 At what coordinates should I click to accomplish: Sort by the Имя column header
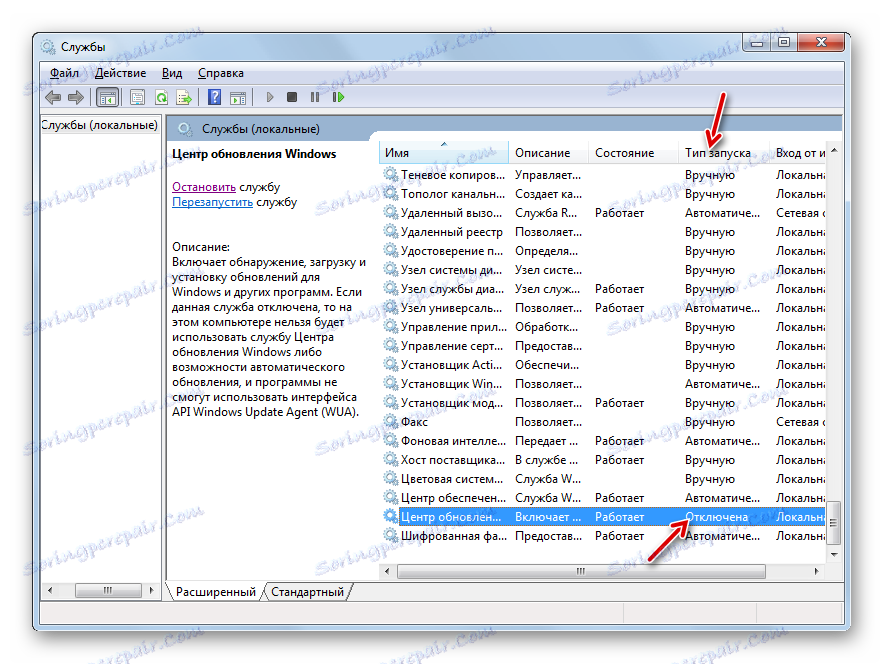444,153
